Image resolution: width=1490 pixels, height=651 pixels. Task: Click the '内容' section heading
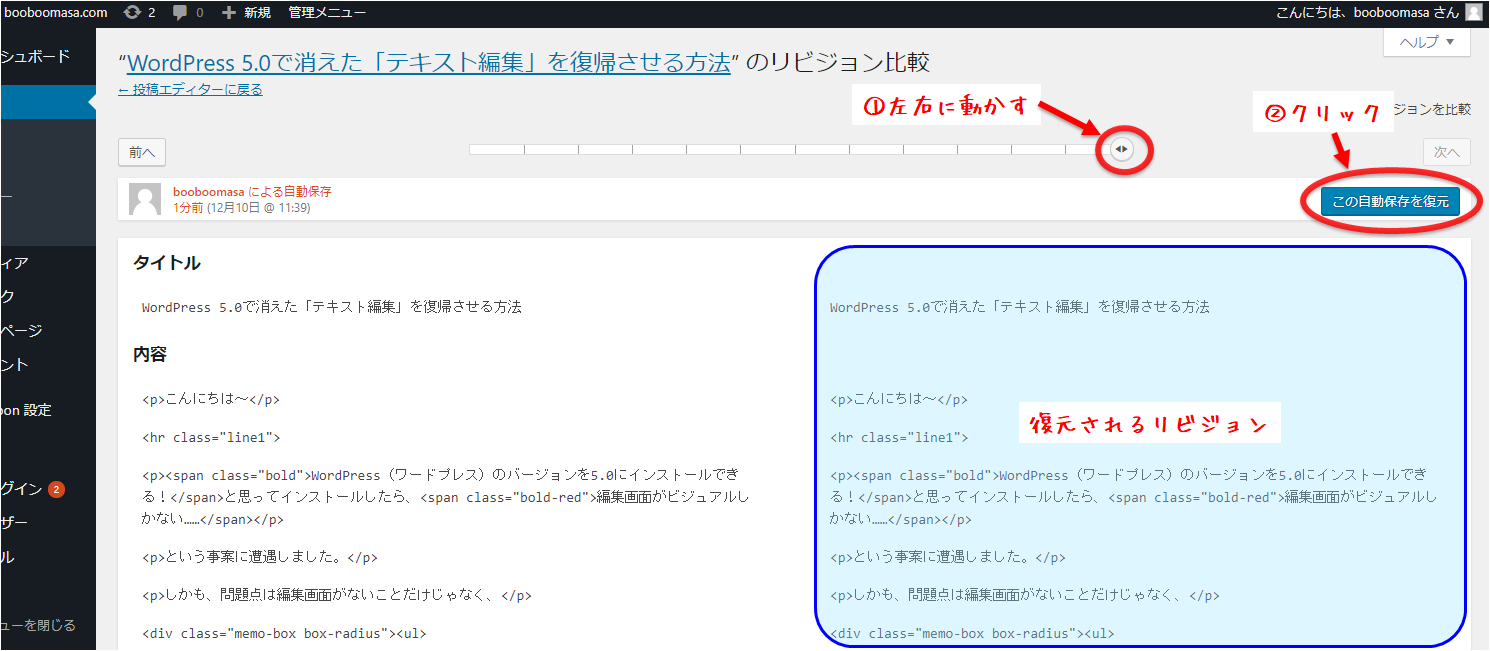pos(150,354)
